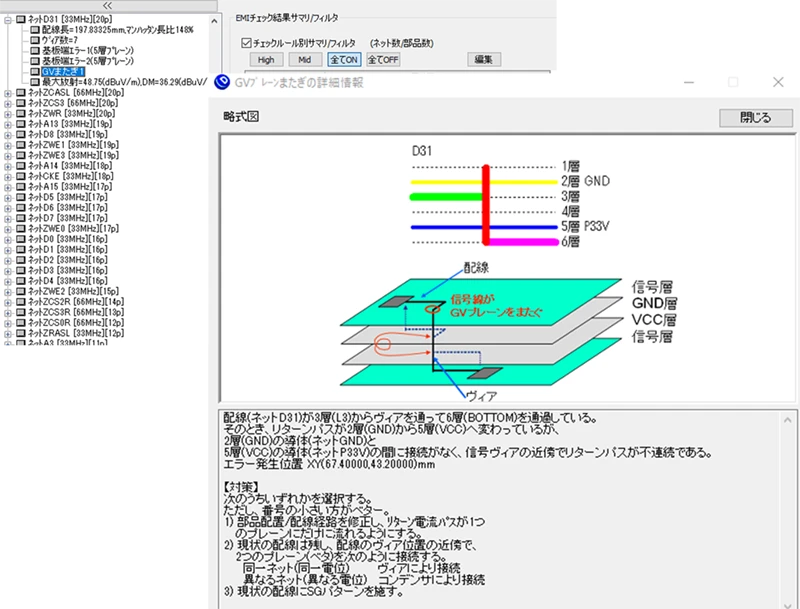This screenshot has height=609, width=800.
Task: Click the node icon of ネットCKE
Action: pyautogui.click(x=20, y=176)
